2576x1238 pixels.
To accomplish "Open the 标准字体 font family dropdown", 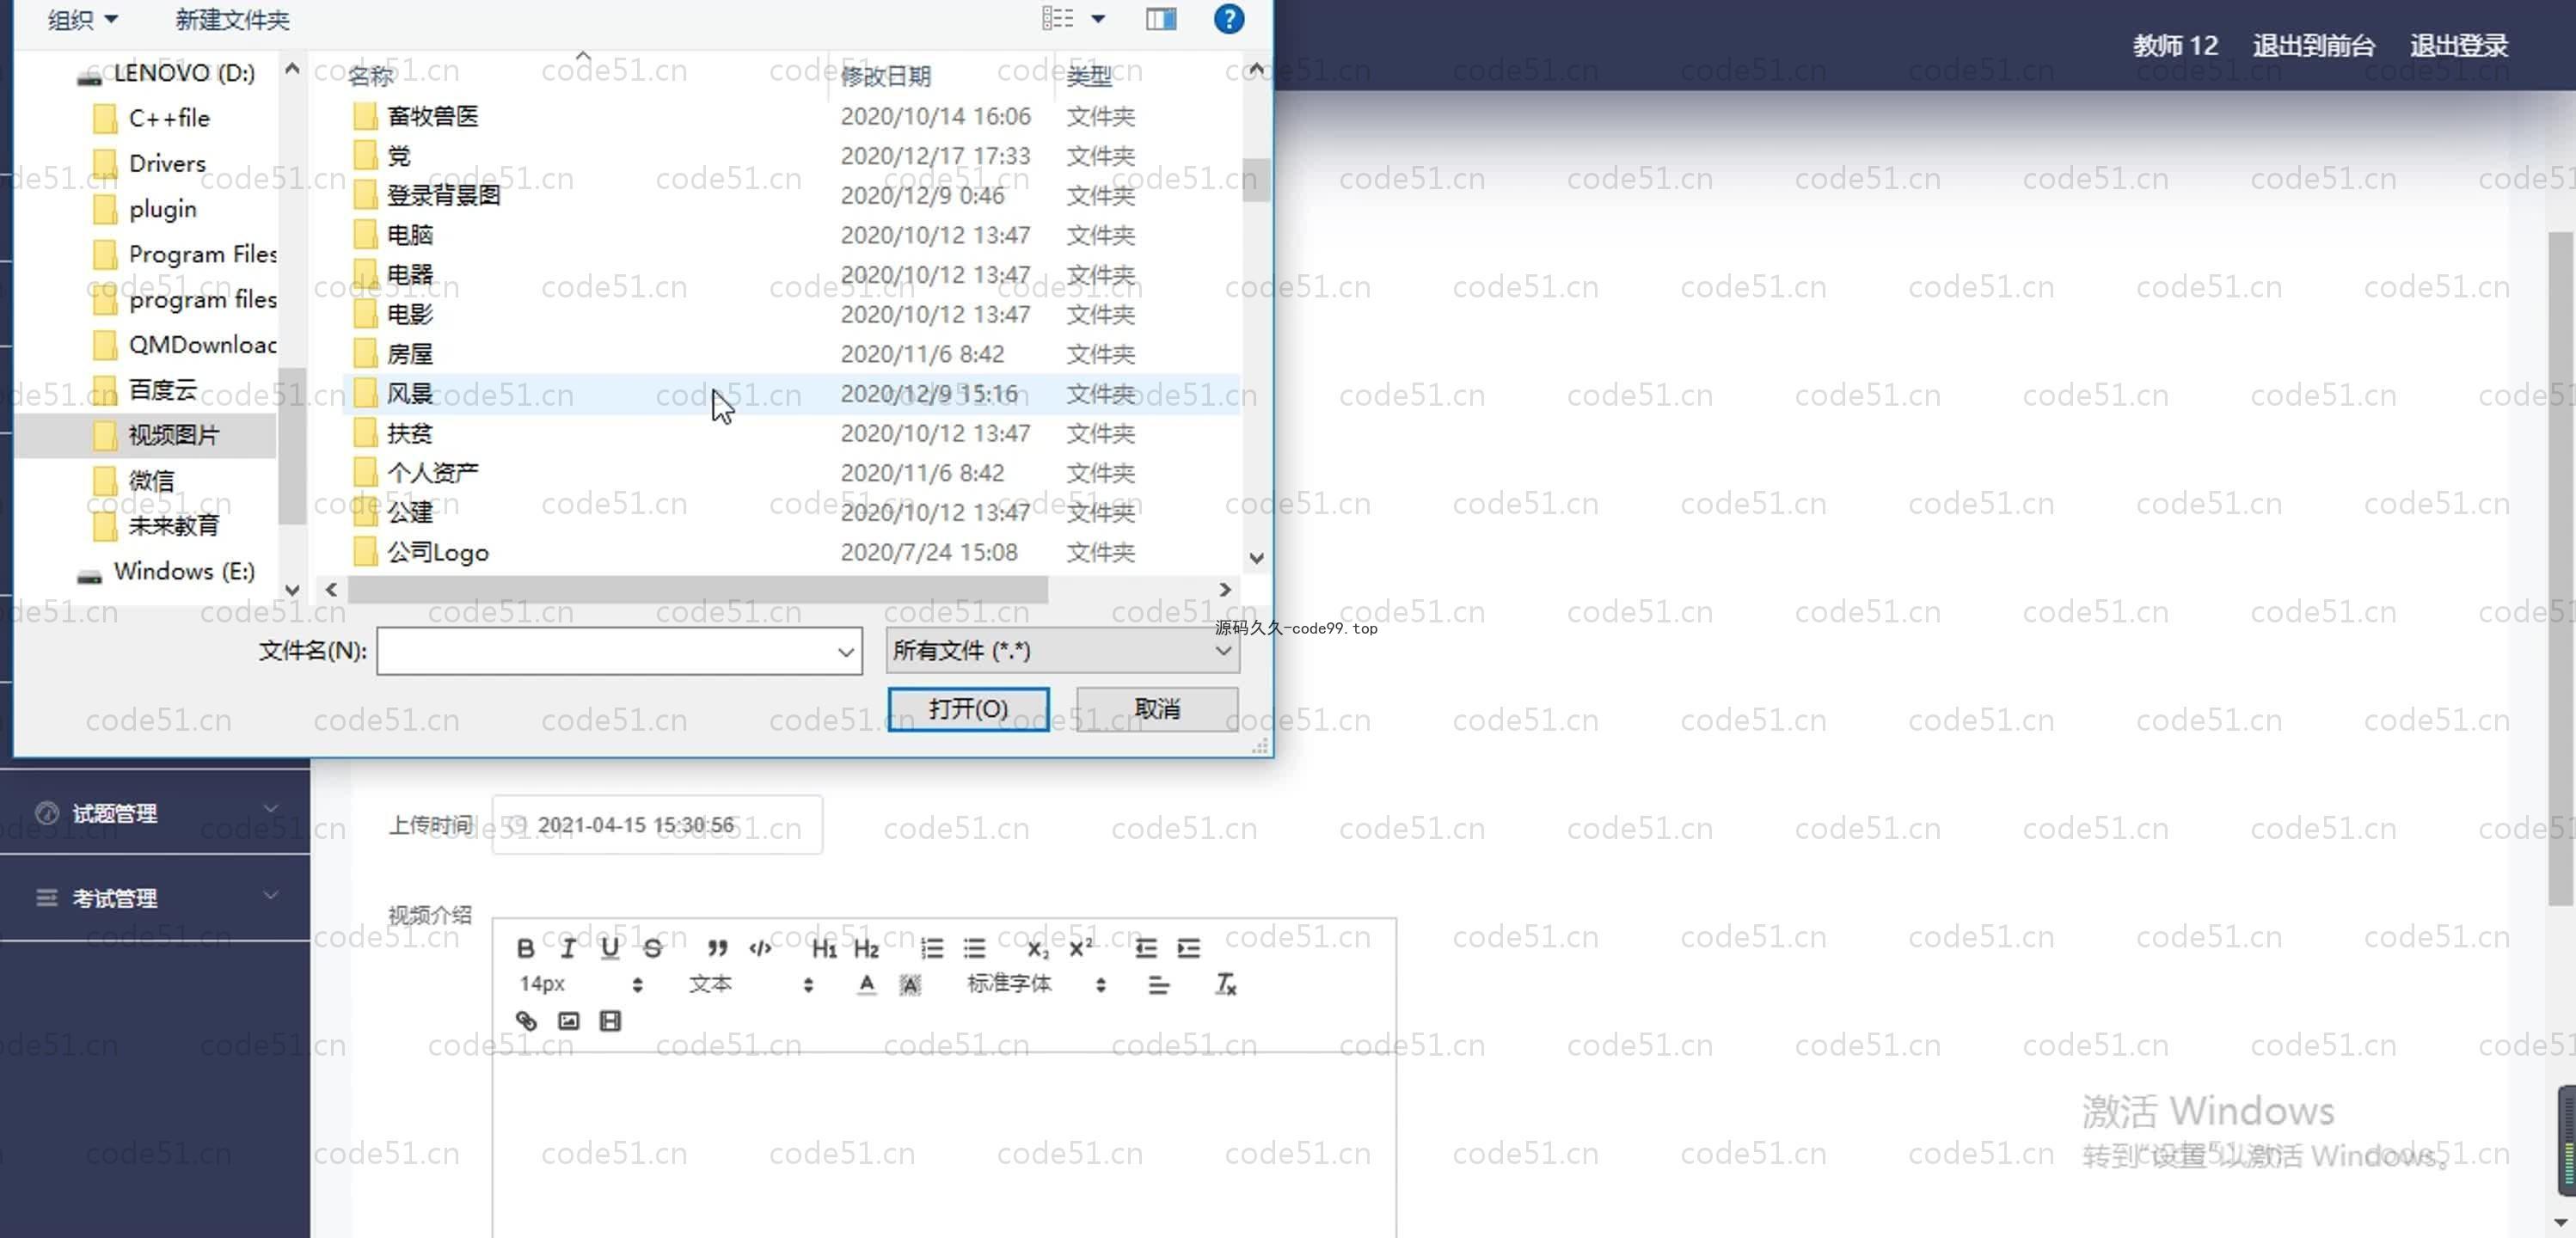I will [1037, 985].
